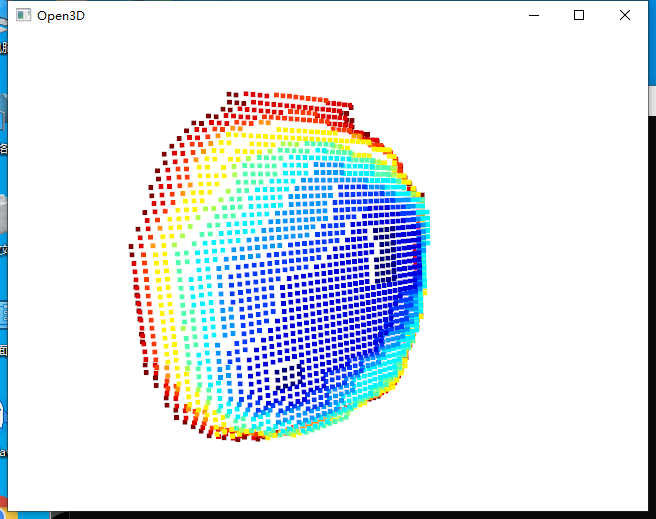Close the Open3D window
Screen dimensions: 656x519
[x=625, y=15]
